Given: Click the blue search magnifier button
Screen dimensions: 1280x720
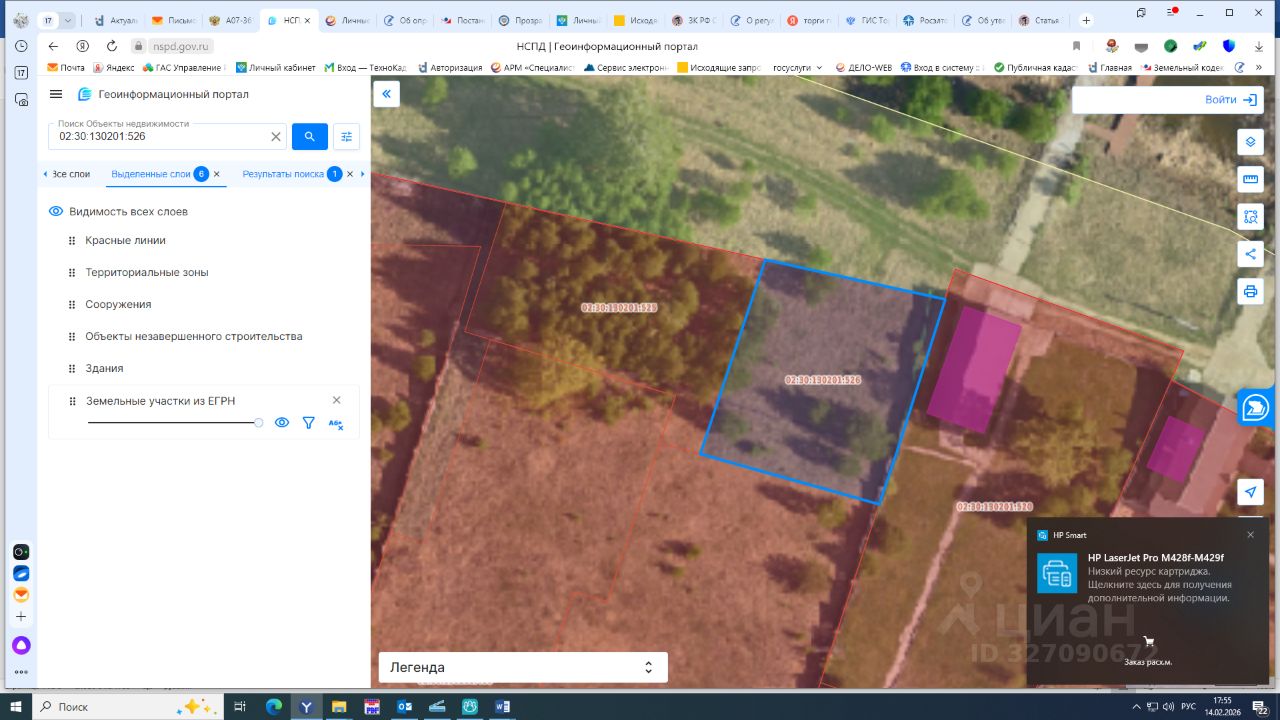Looking at the screenshot, I should [x=310, y=136].
